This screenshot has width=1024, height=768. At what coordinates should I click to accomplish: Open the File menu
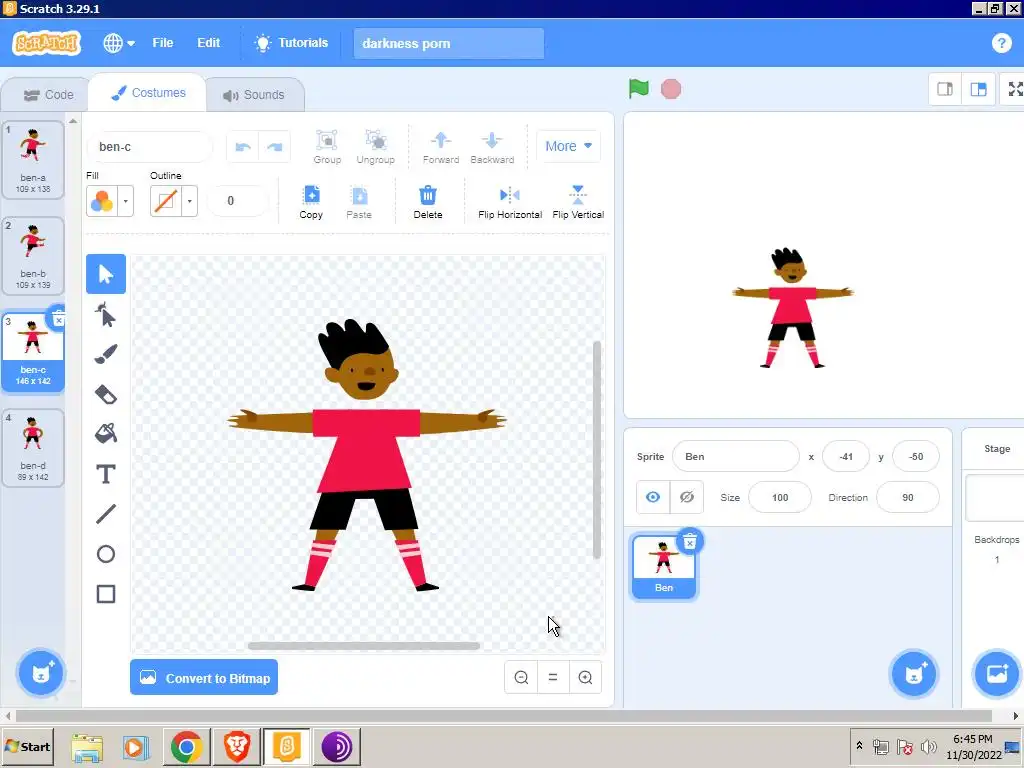[163, 43]
